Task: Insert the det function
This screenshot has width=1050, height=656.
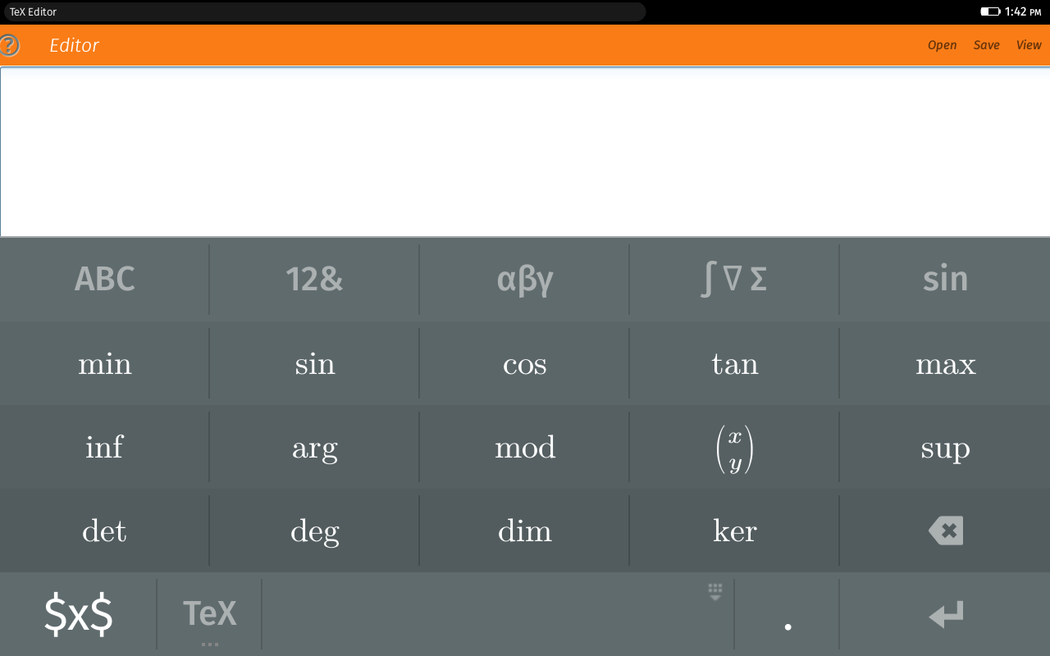Action: 104,531
